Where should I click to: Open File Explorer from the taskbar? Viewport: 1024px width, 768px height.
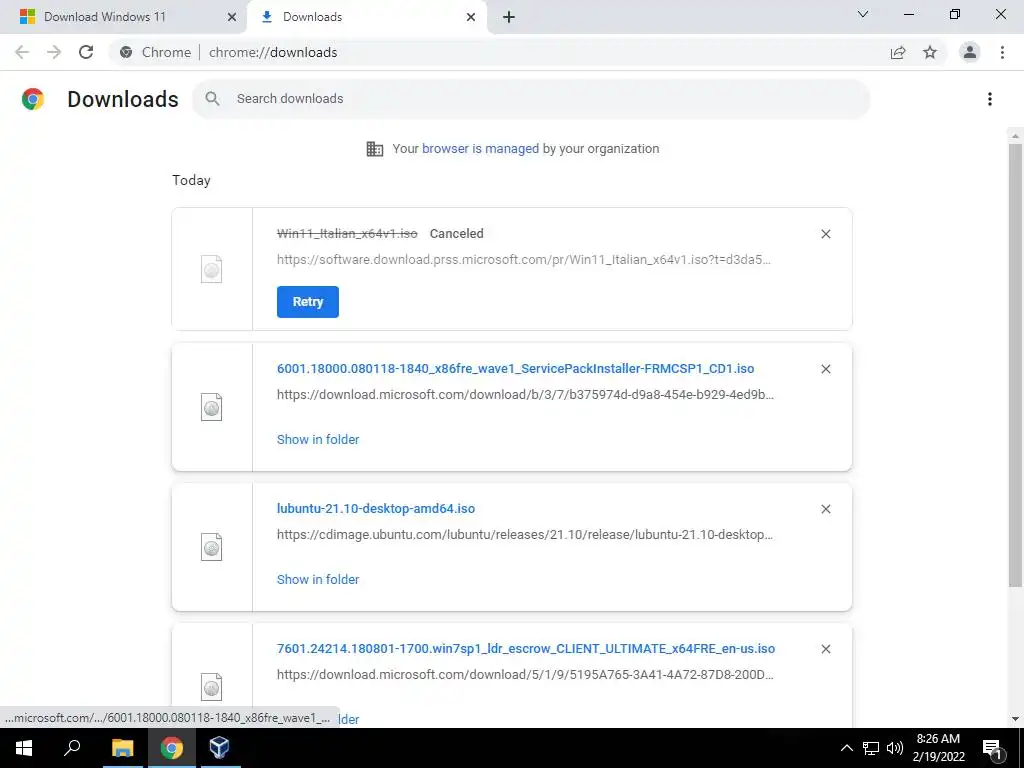122,748
